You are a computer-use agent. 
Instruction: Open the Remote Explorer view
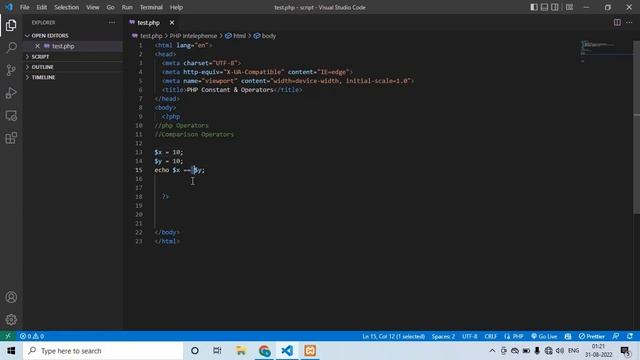point(11,116)
